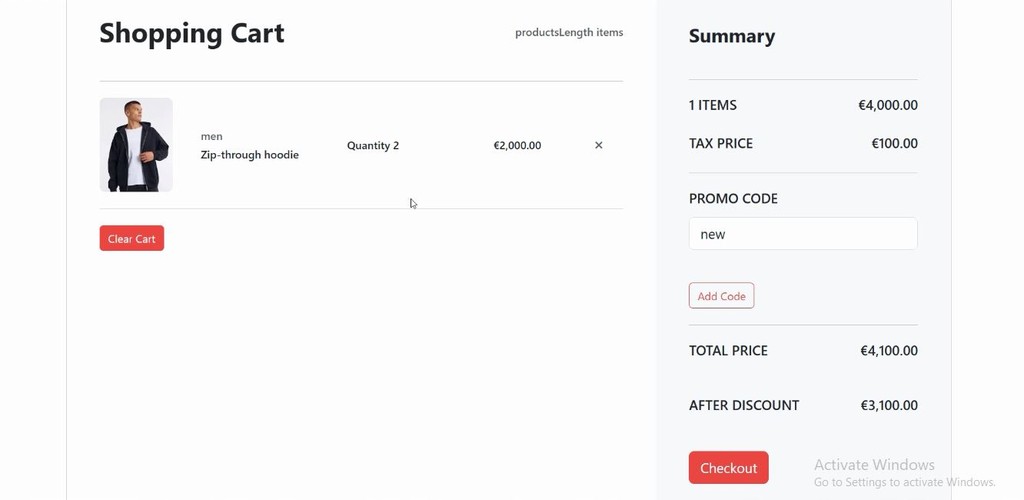Click the €2,000.00 item price
The image size is (1024, 500).
pos(517,145)
